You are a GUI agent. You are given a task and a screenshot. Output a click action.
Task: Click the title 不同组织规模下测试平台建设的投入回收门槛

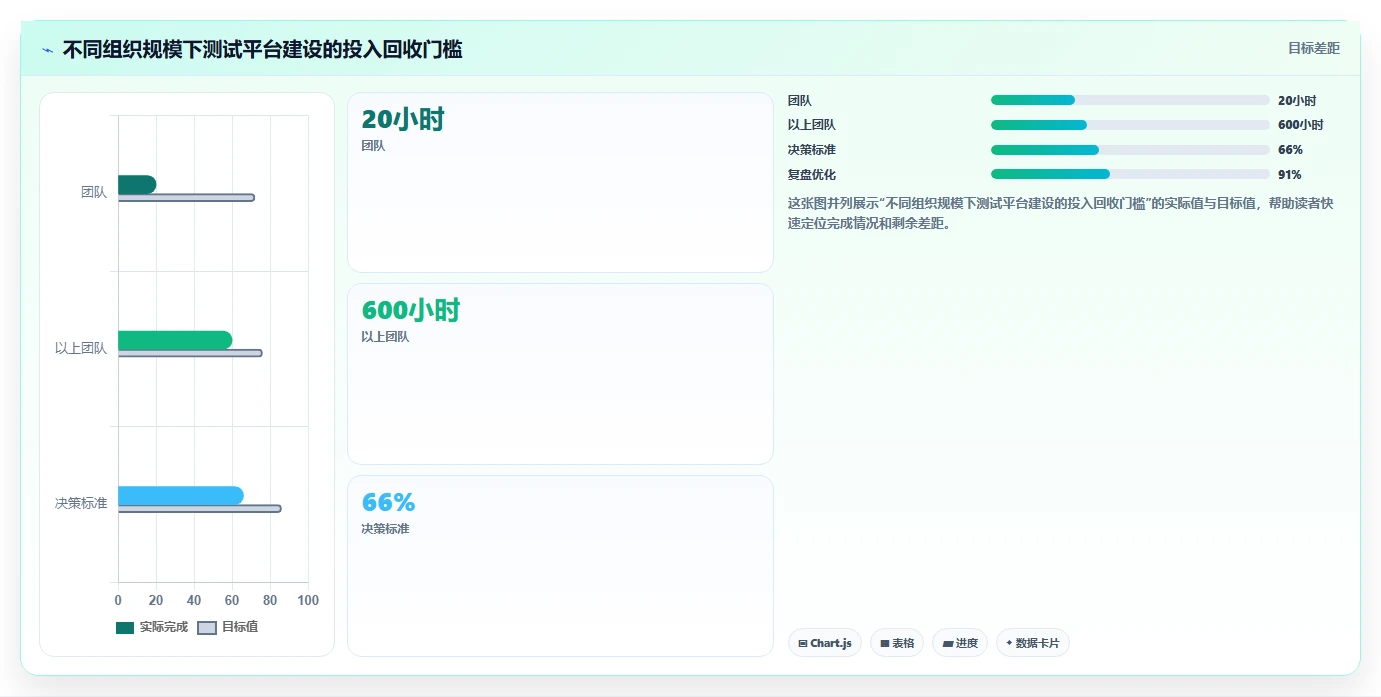[262, 49]
